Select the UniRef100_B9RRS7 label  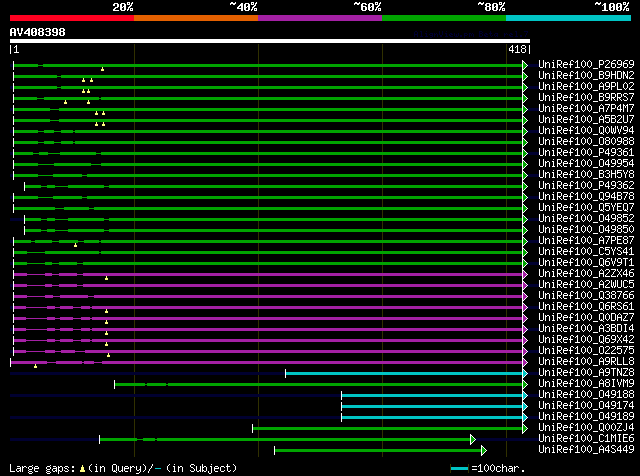pos(586,97)
